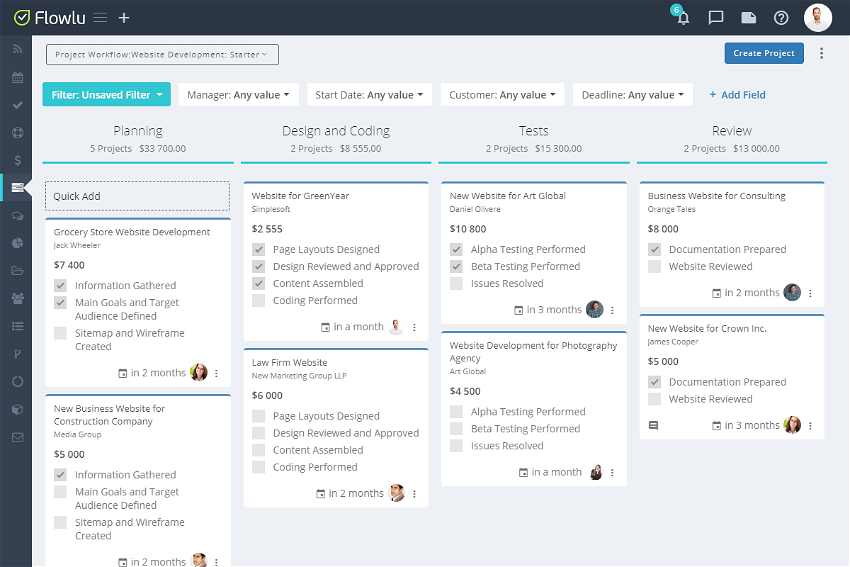Screen dimensions: 850x567
Task: Check Website Reviewed for Business Website for Consulting
Action: pos(655,267)
